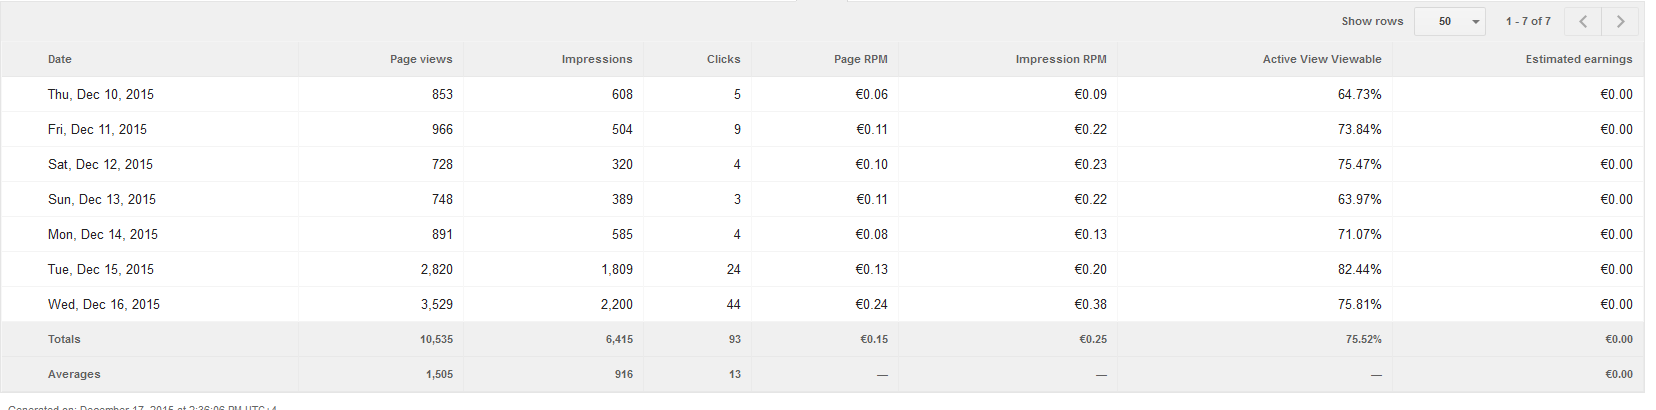Sort by Page views column header
The height and width of the screenshot is (410, 1656).
[x=421, y=59]
